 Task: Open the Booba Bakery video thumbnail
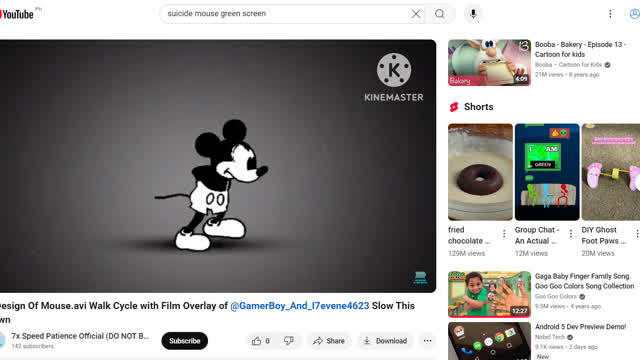(489, 62)
